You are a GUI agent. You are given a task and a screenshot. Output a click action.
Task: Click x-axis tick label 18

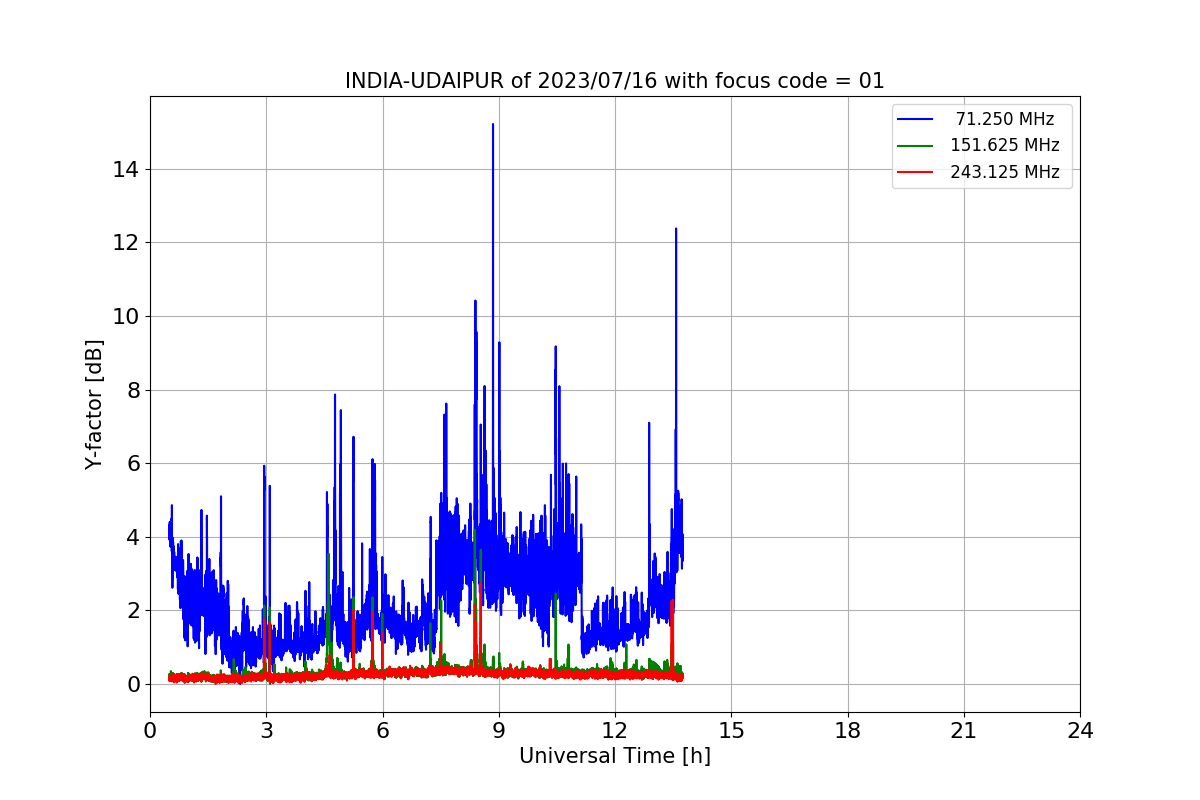click(x=847, y=731)
